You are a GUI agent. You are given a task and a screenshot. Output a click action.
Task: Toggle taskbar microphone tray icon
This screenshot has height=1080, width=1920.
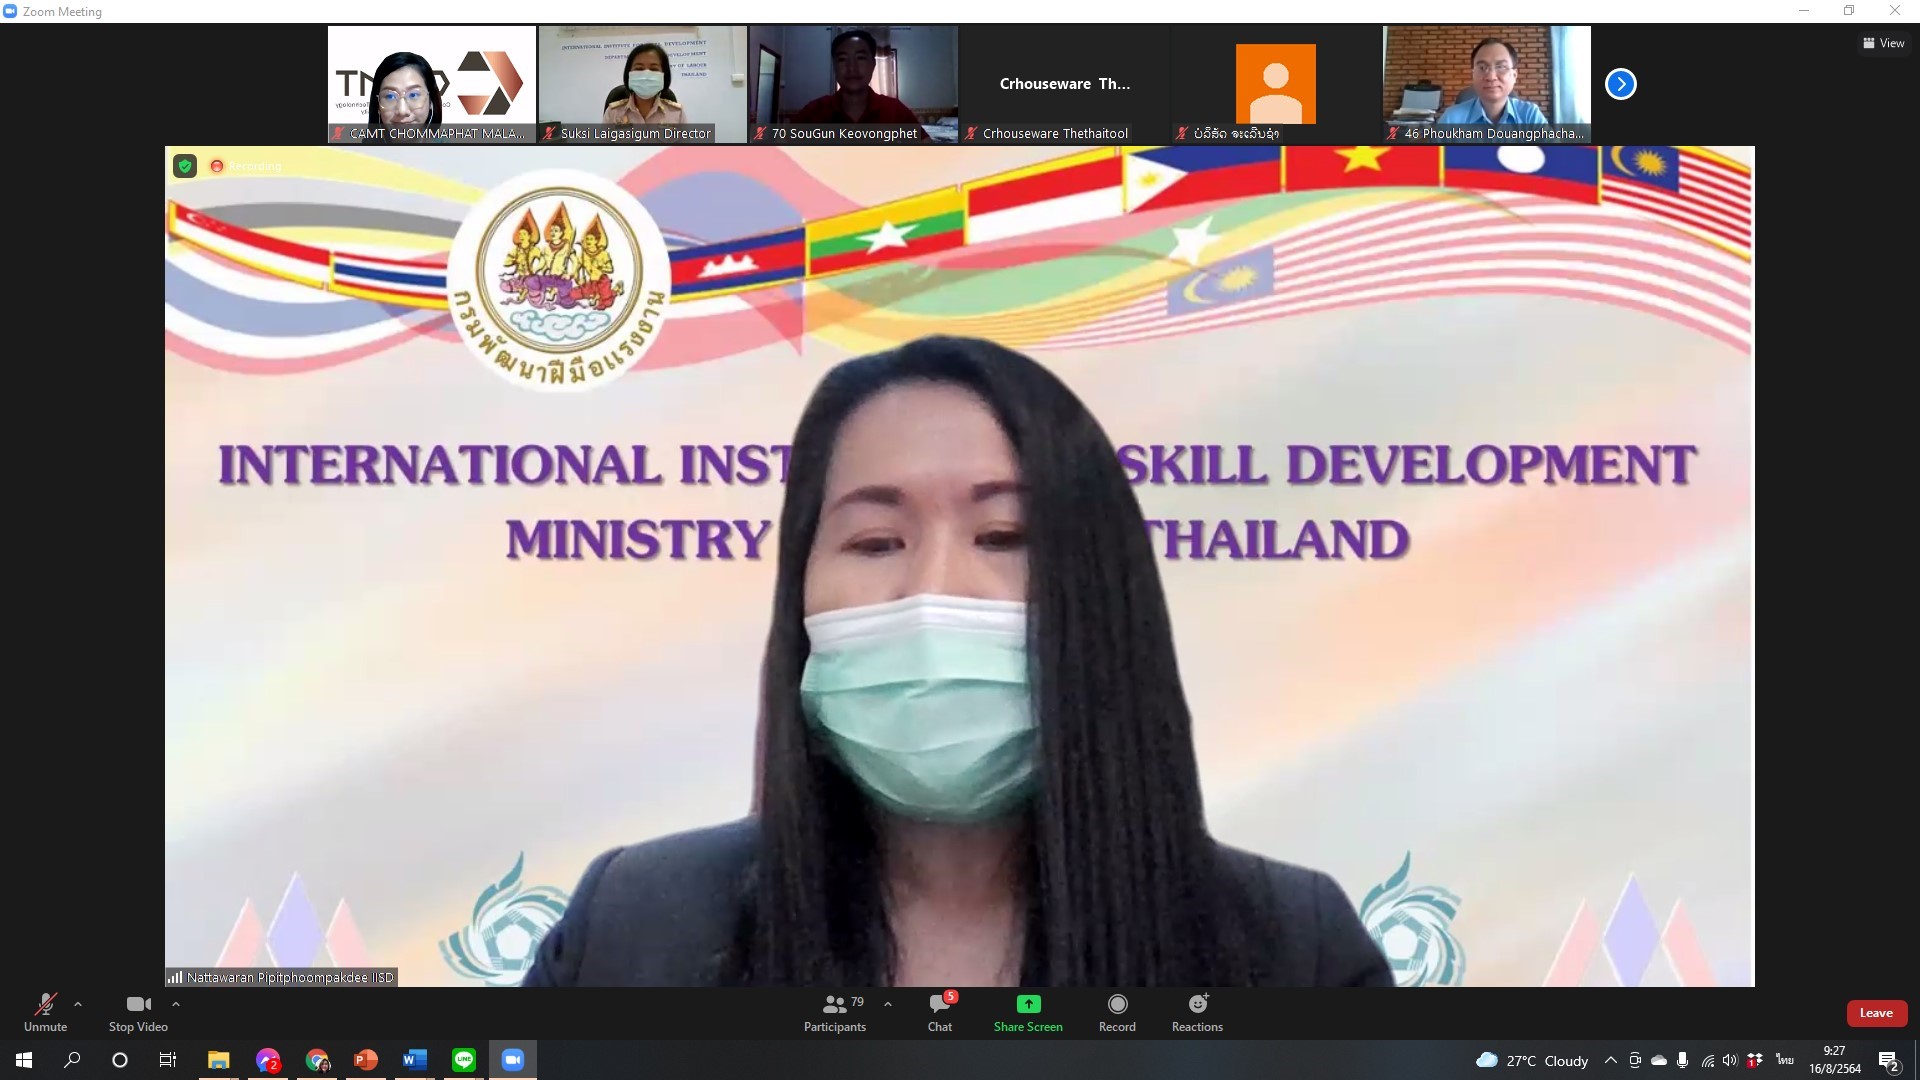pyautogui.click(x=1683, y=1060)
